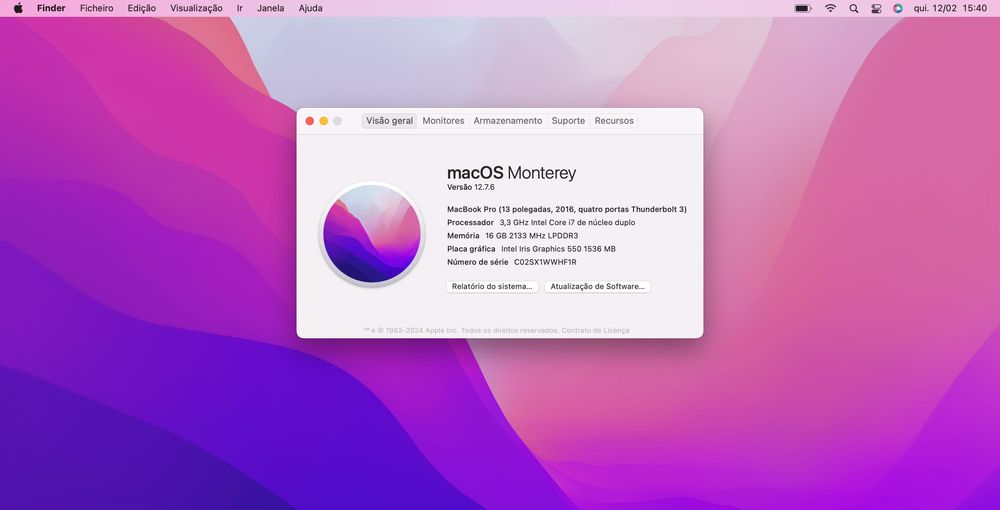
Task: Click Relatório do sistema button
Action: [492, 287]
